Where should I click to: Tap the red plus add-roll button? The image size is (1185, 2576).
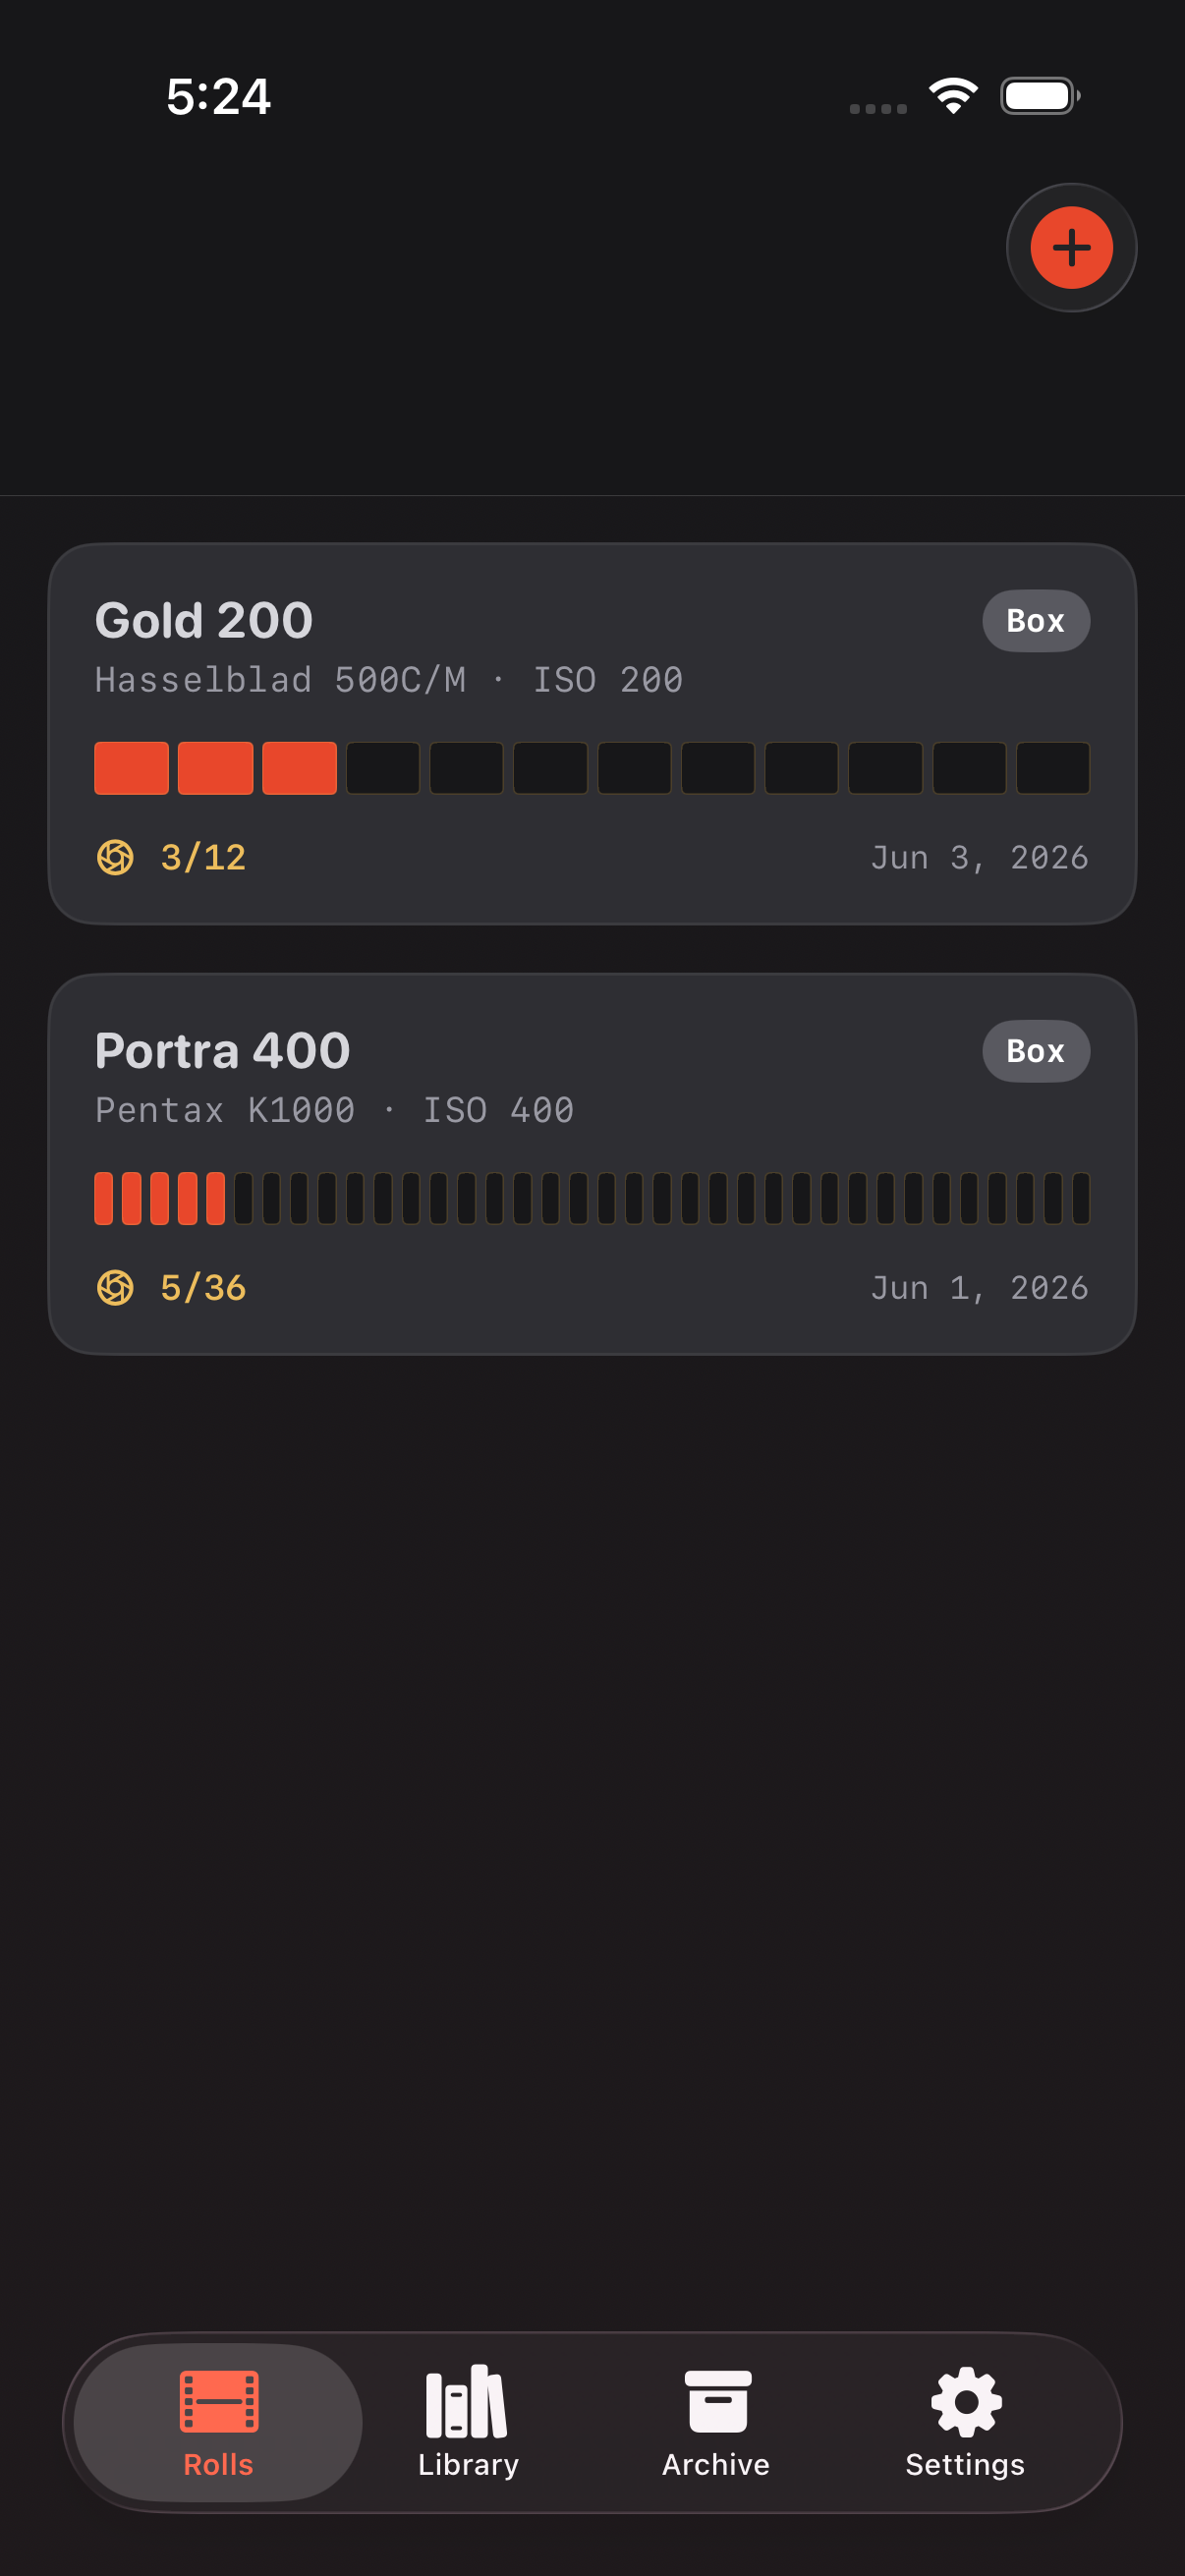pyautogui.click(x=1071, y=248)
